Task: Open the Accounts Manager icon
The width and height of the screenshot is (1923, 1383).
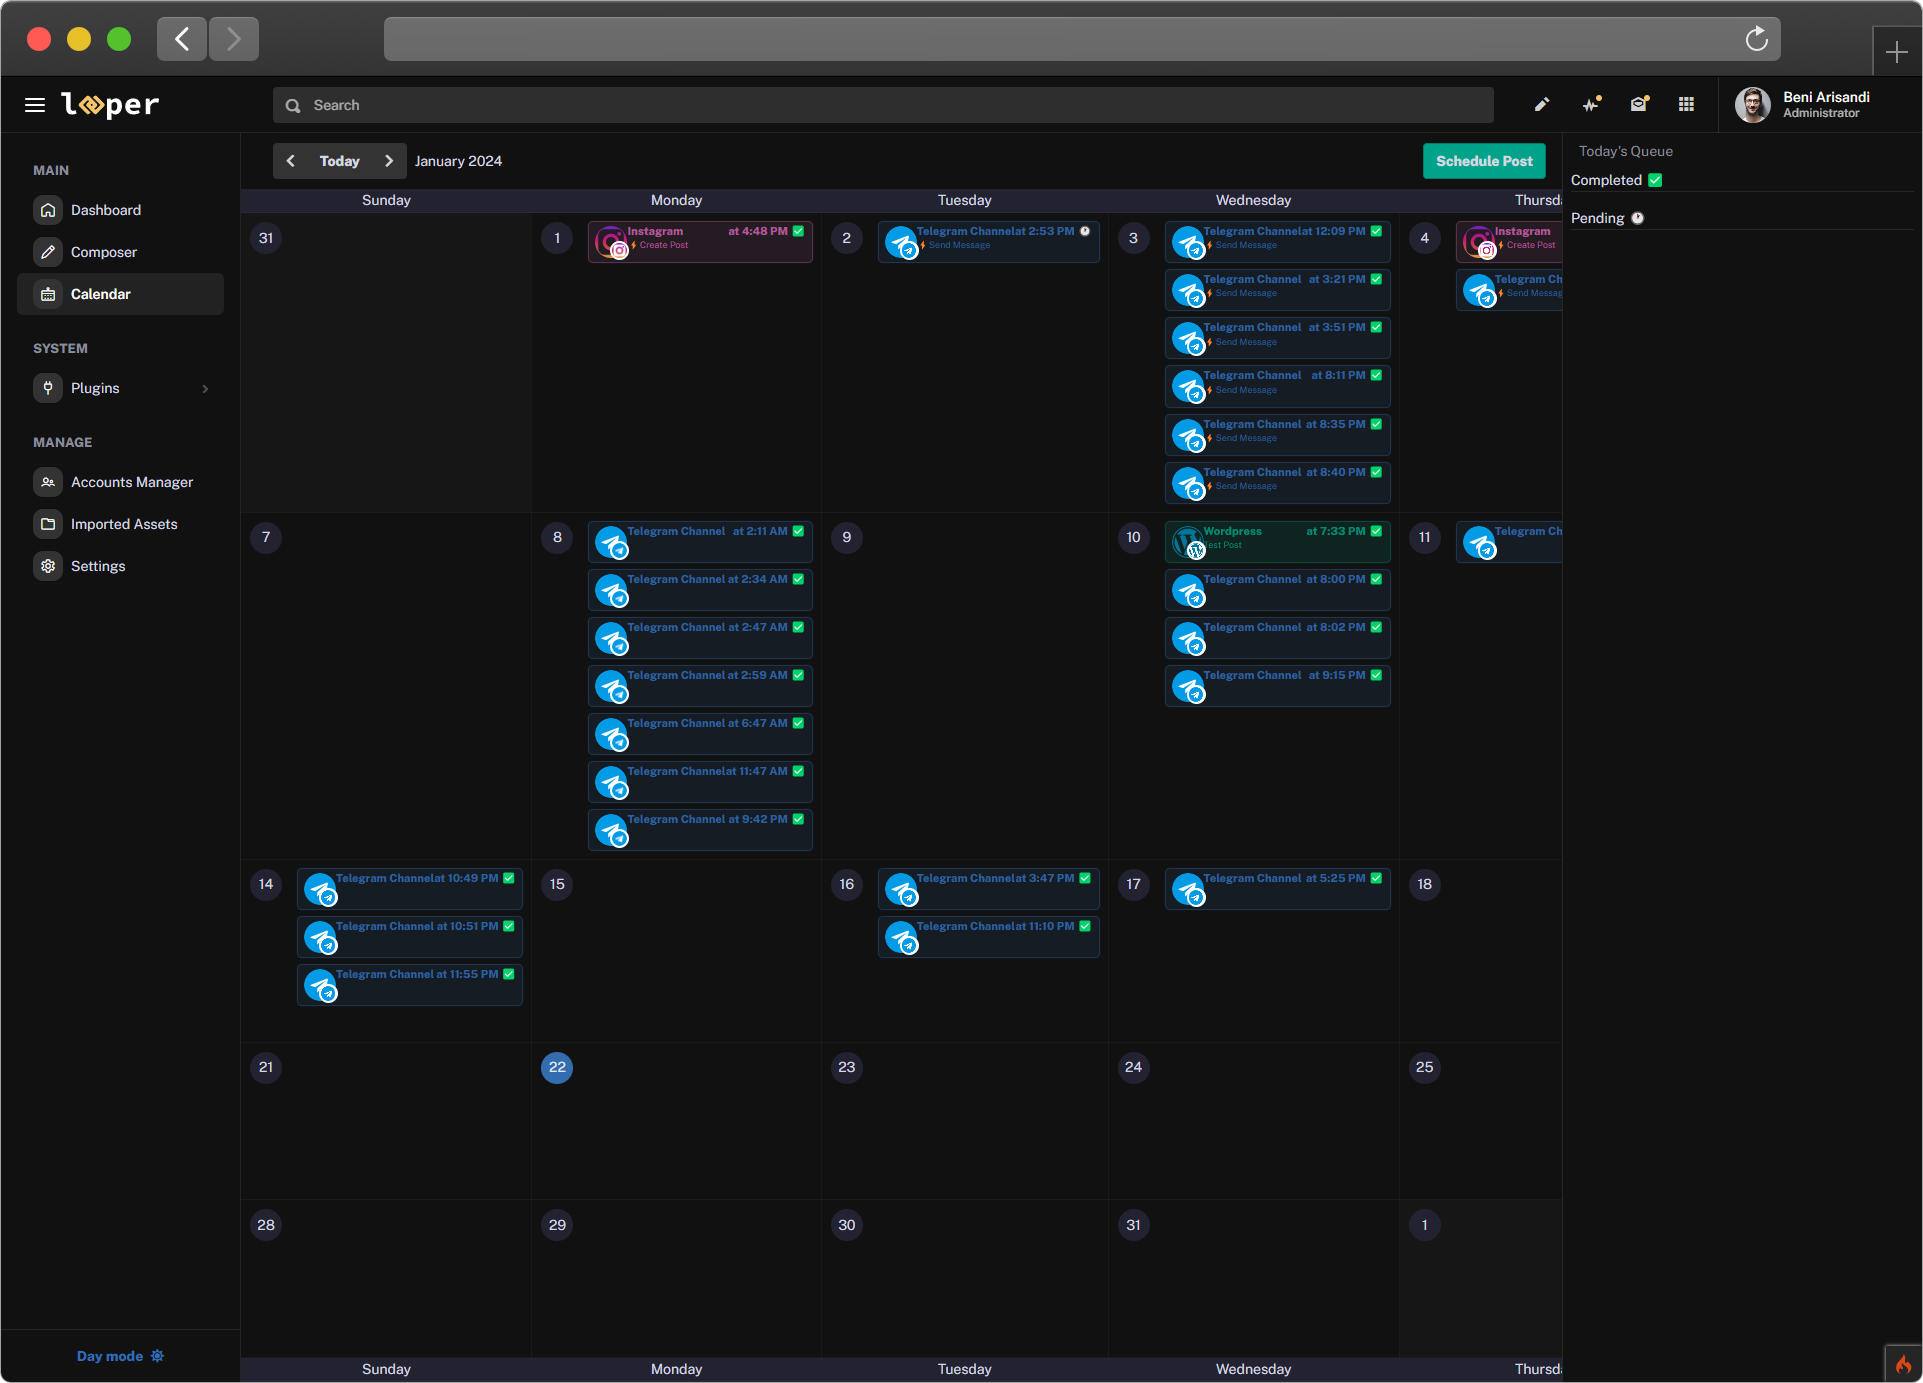Action: point(48,482)
